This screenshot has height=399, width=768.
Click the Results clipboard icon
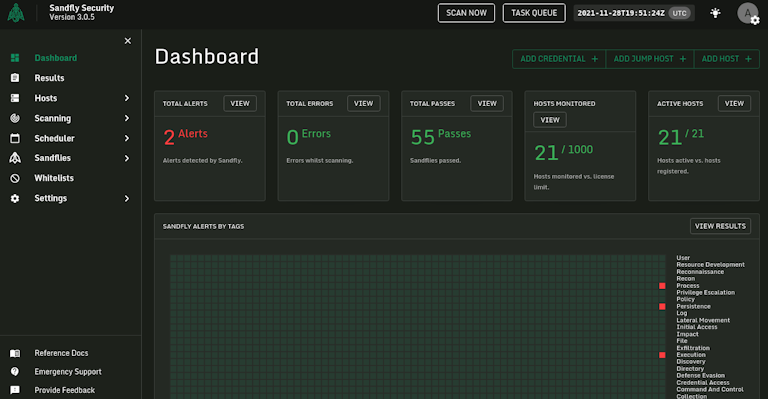15,78
